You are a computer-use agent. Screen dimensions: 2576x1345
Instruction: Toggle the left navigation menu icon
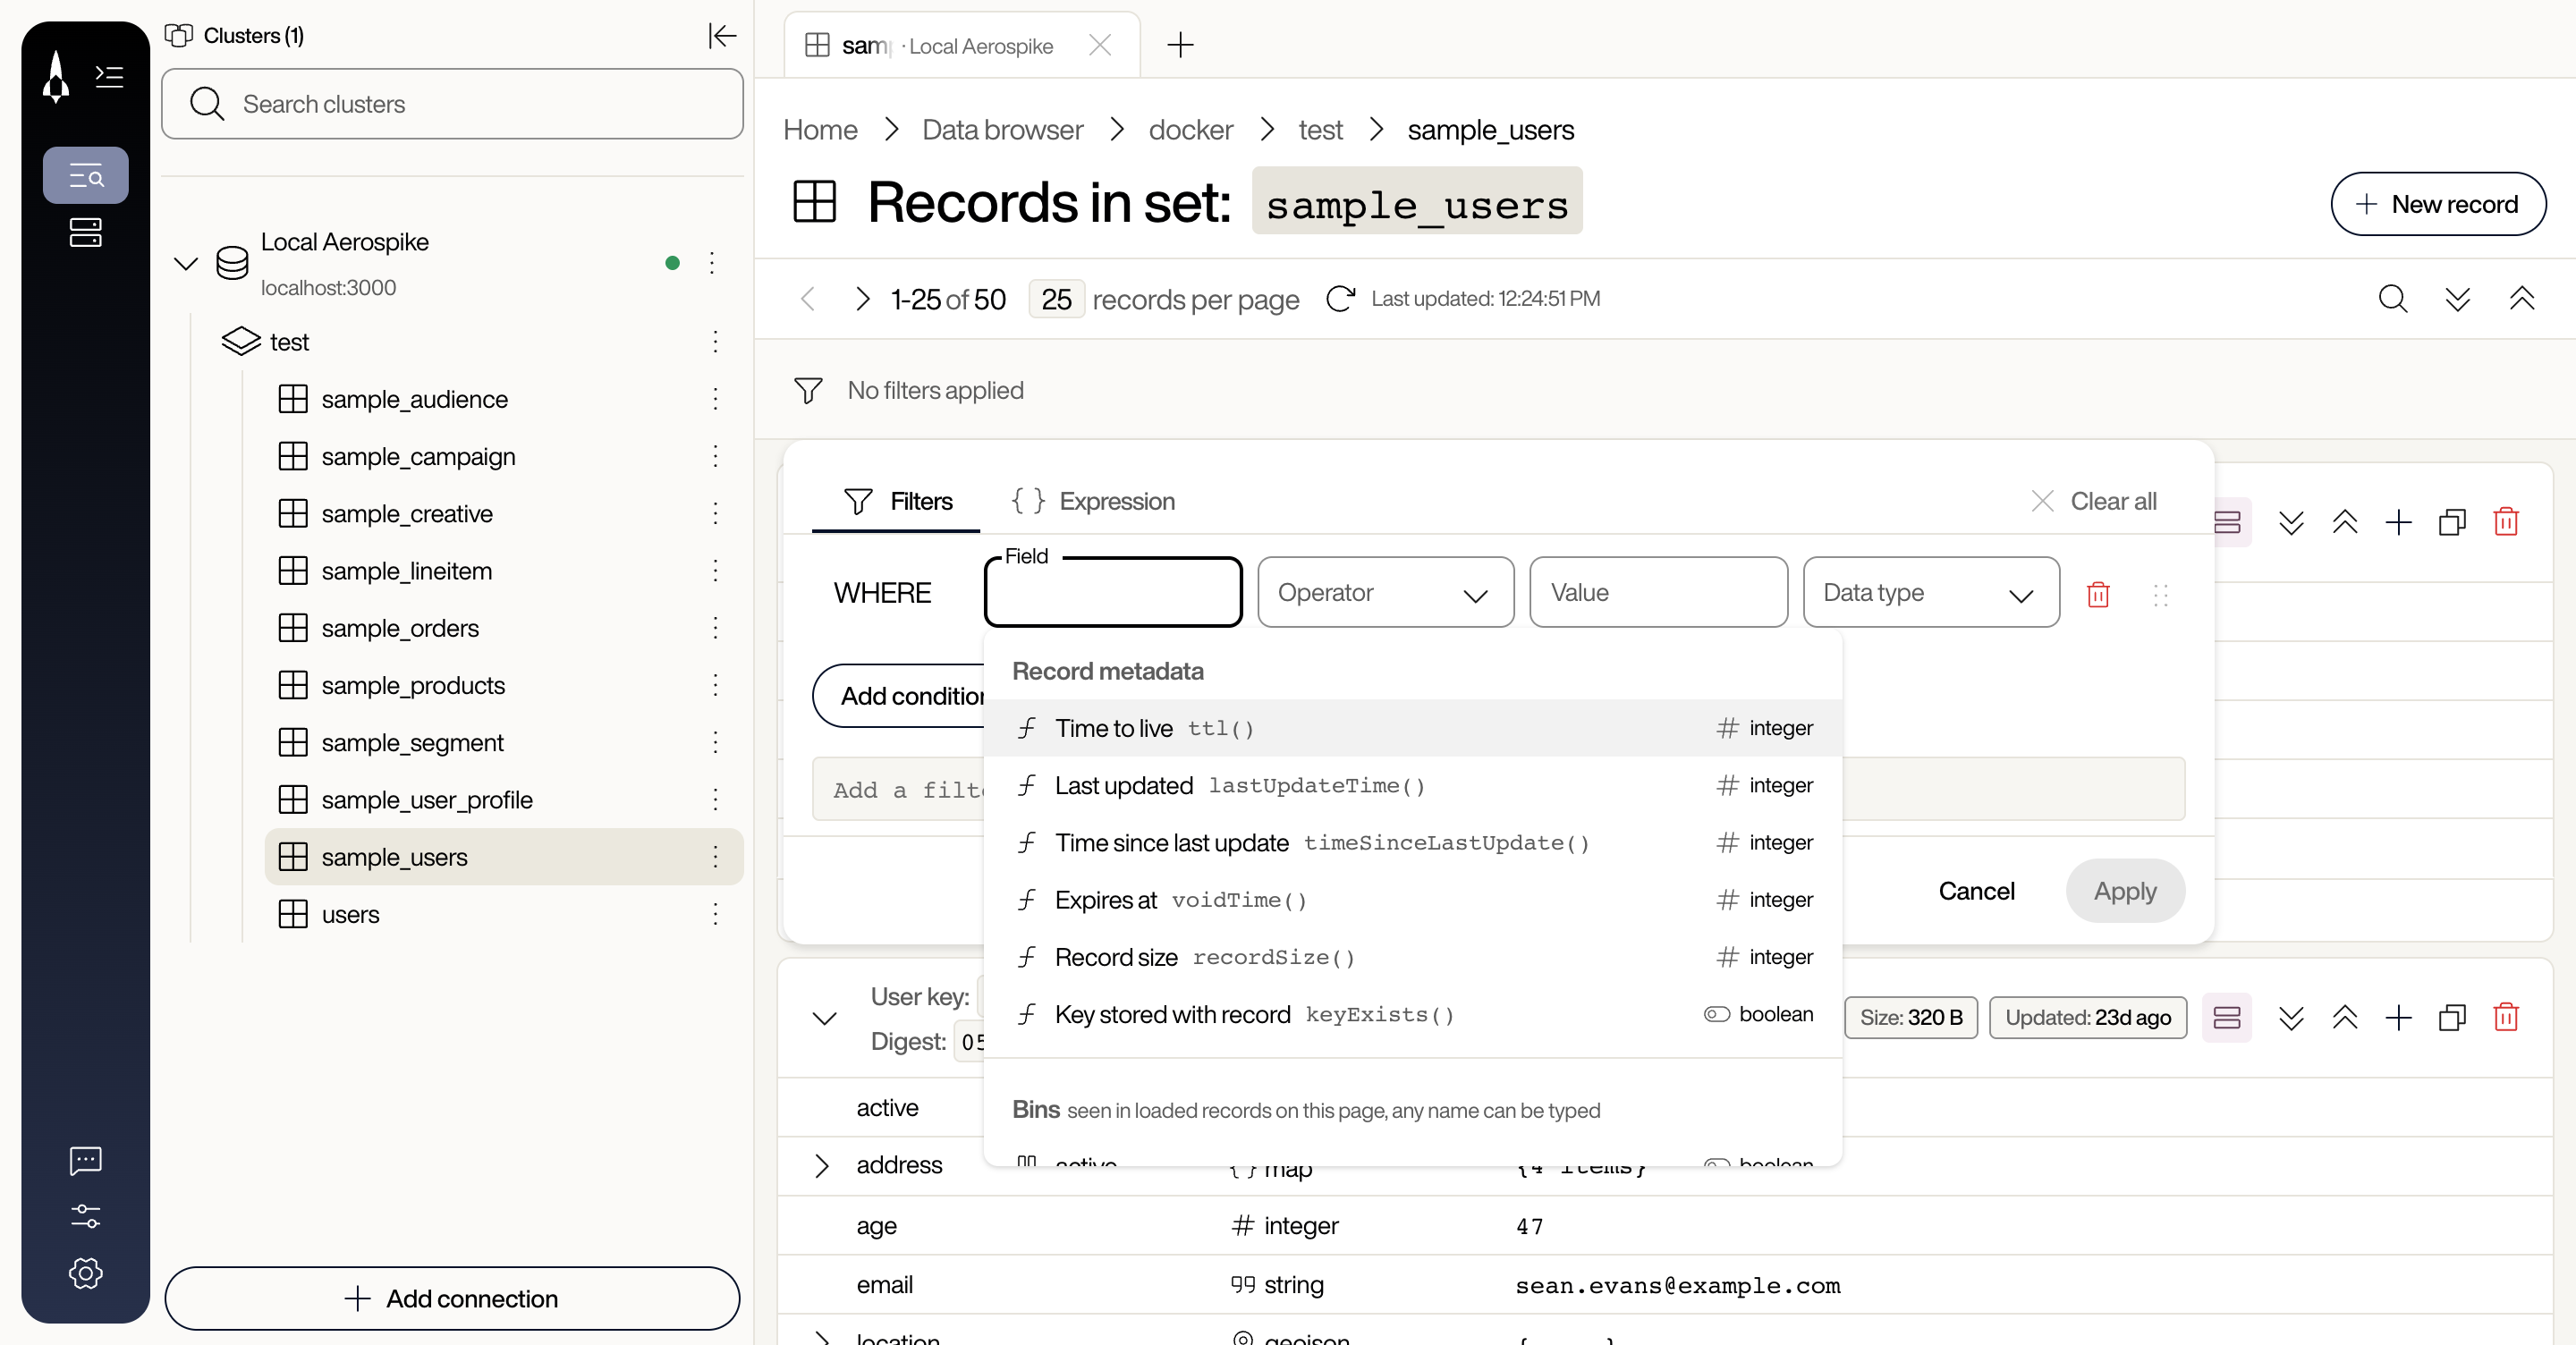click(x=109, y=77)
